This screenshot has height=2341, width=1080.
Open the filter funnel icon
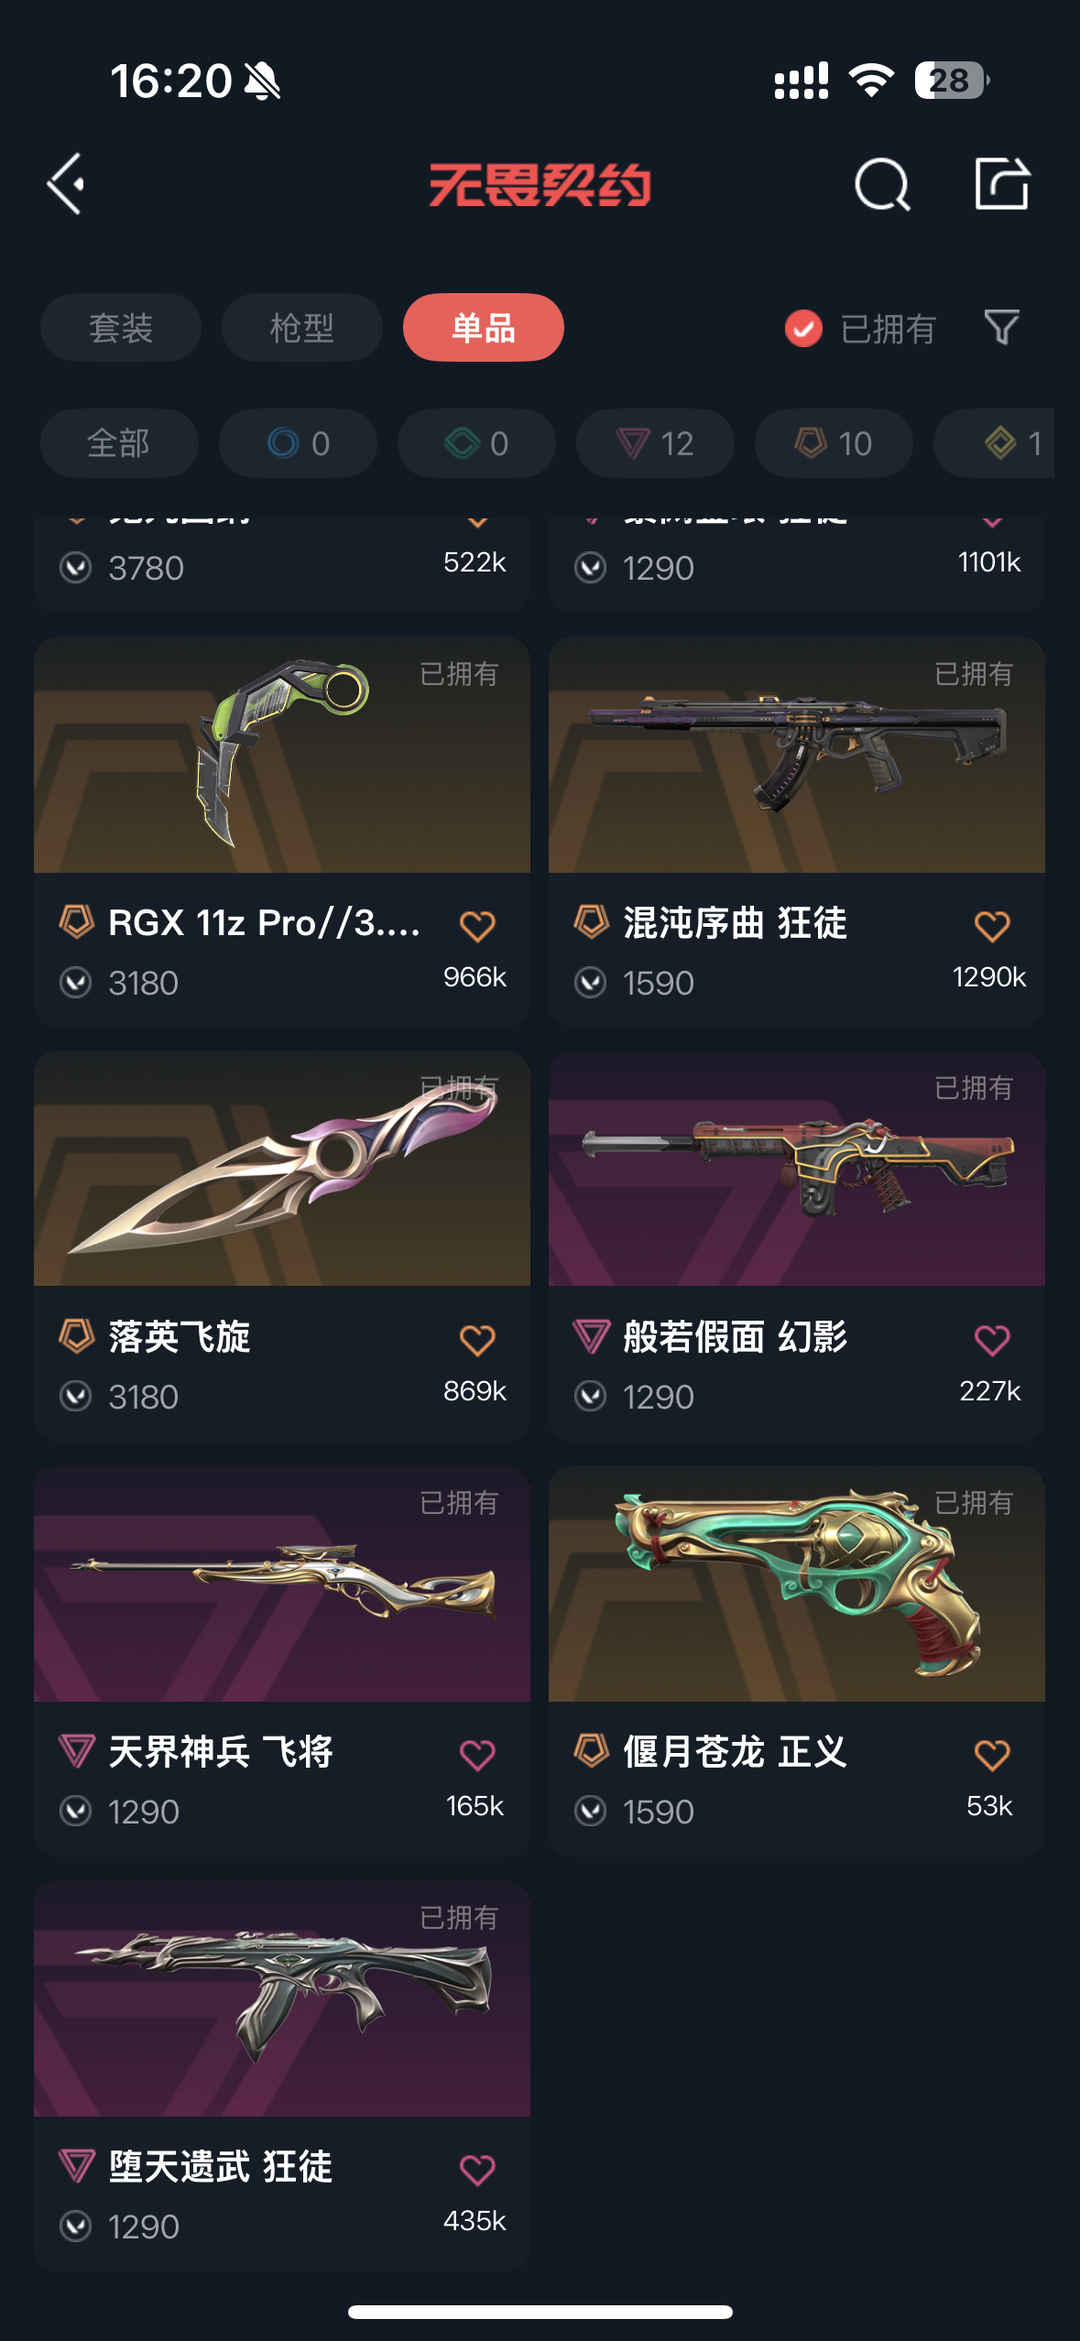click(1002, 327)
